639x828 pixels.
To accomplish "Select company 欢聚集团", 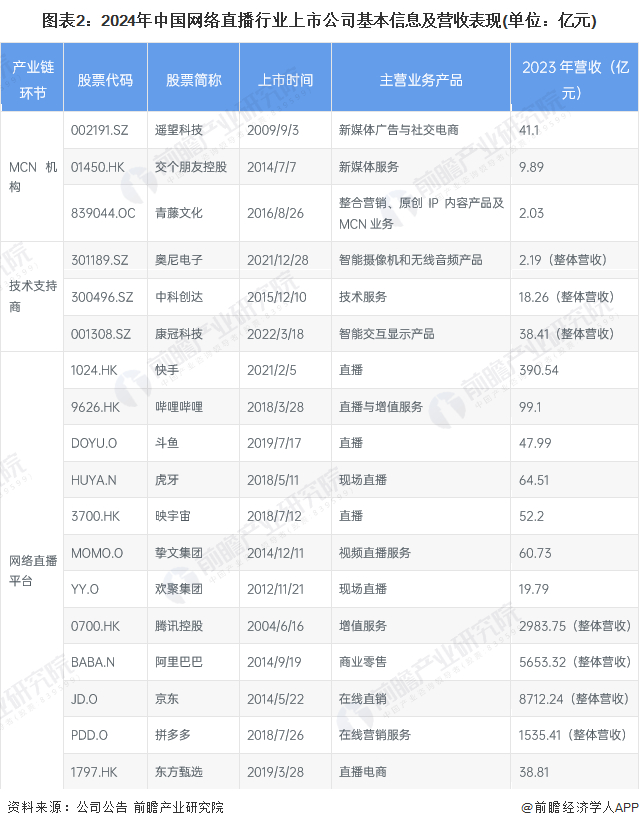I will [178, 589].
